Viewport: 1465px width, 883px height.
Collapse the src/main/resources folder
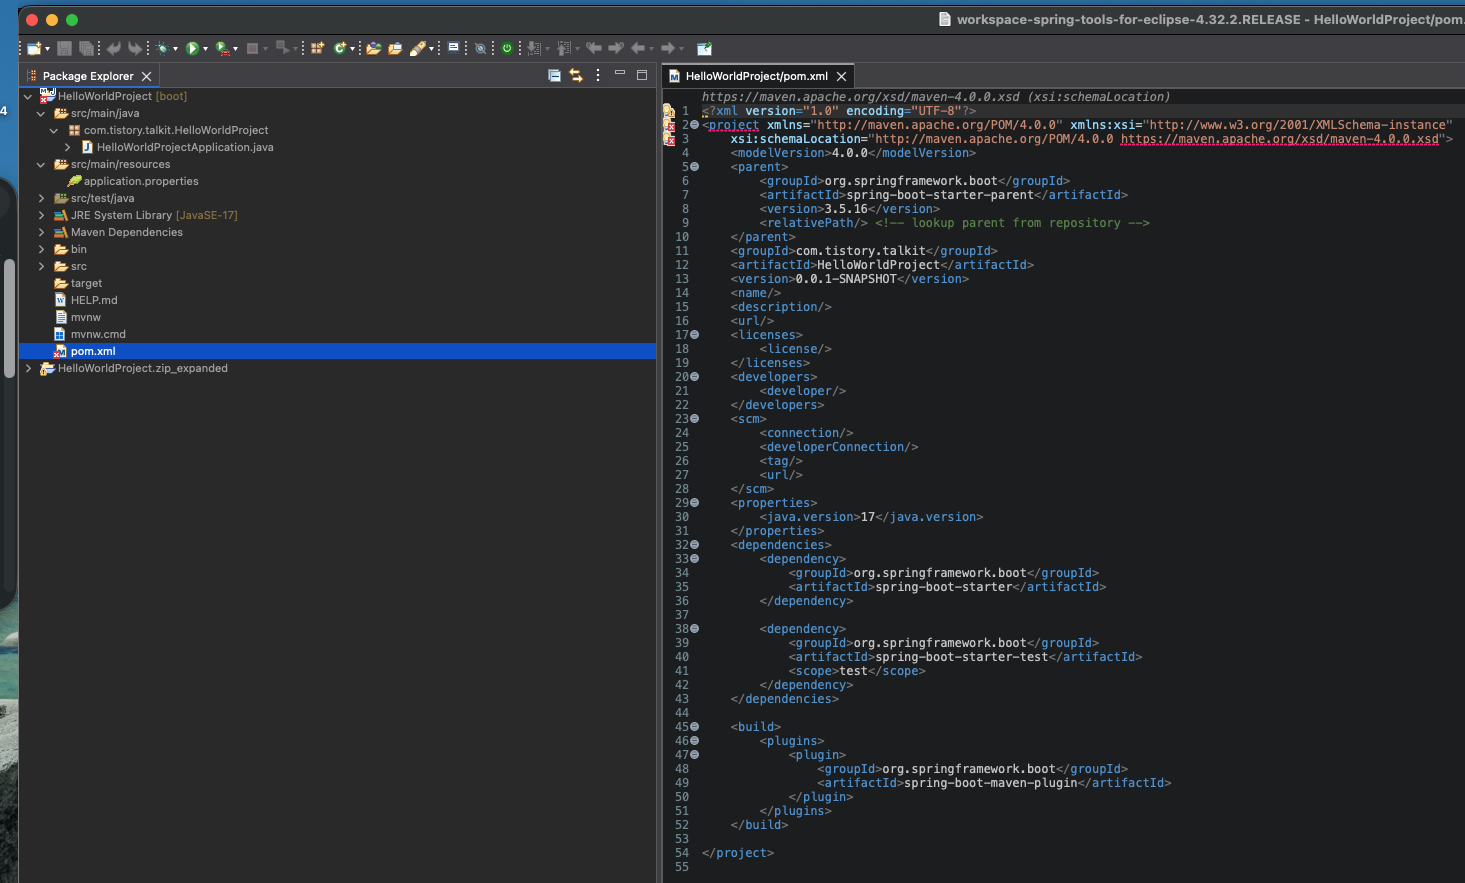41,165
